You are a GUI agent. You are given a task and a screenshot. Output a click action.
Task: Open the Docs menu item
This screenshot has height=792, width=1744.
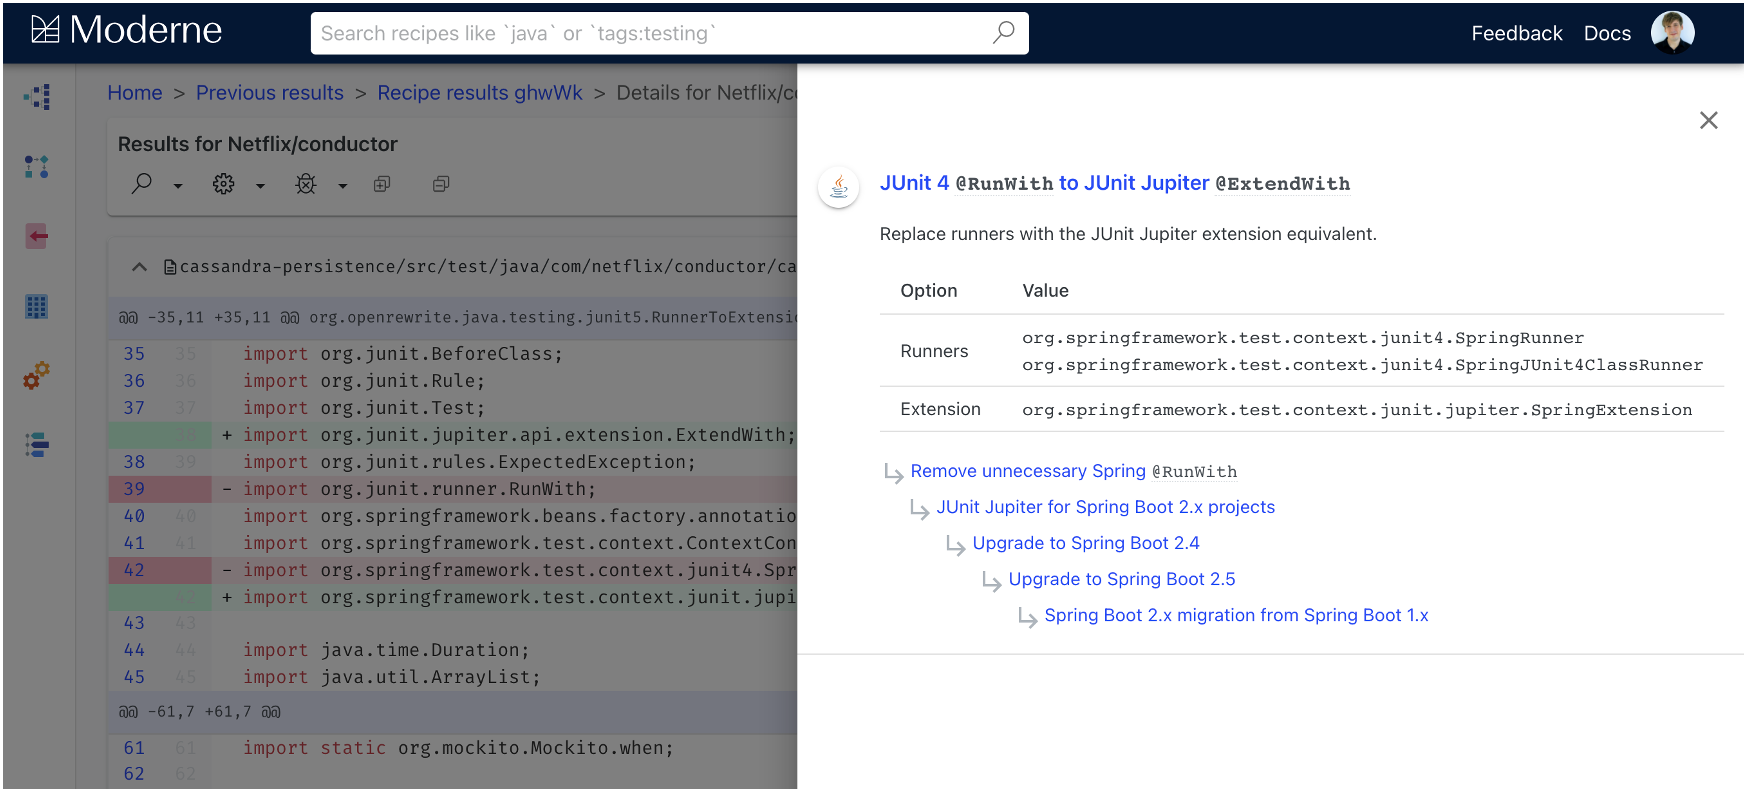pyautogui.click(x=1607, y=33)
